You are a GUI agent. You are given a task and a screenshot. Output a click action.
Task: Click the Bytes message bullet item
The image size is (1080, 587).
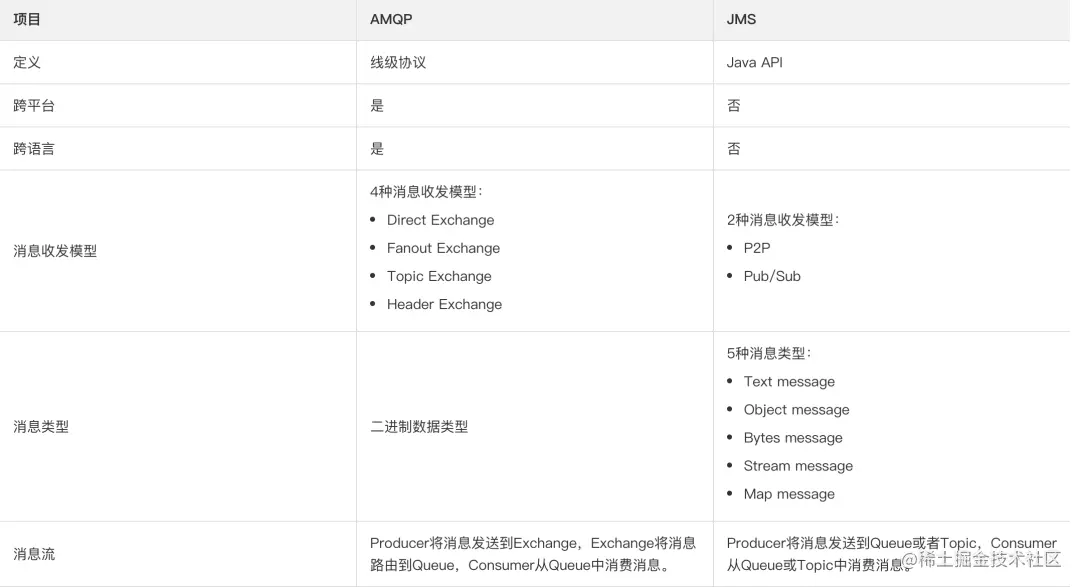[793, 438]
